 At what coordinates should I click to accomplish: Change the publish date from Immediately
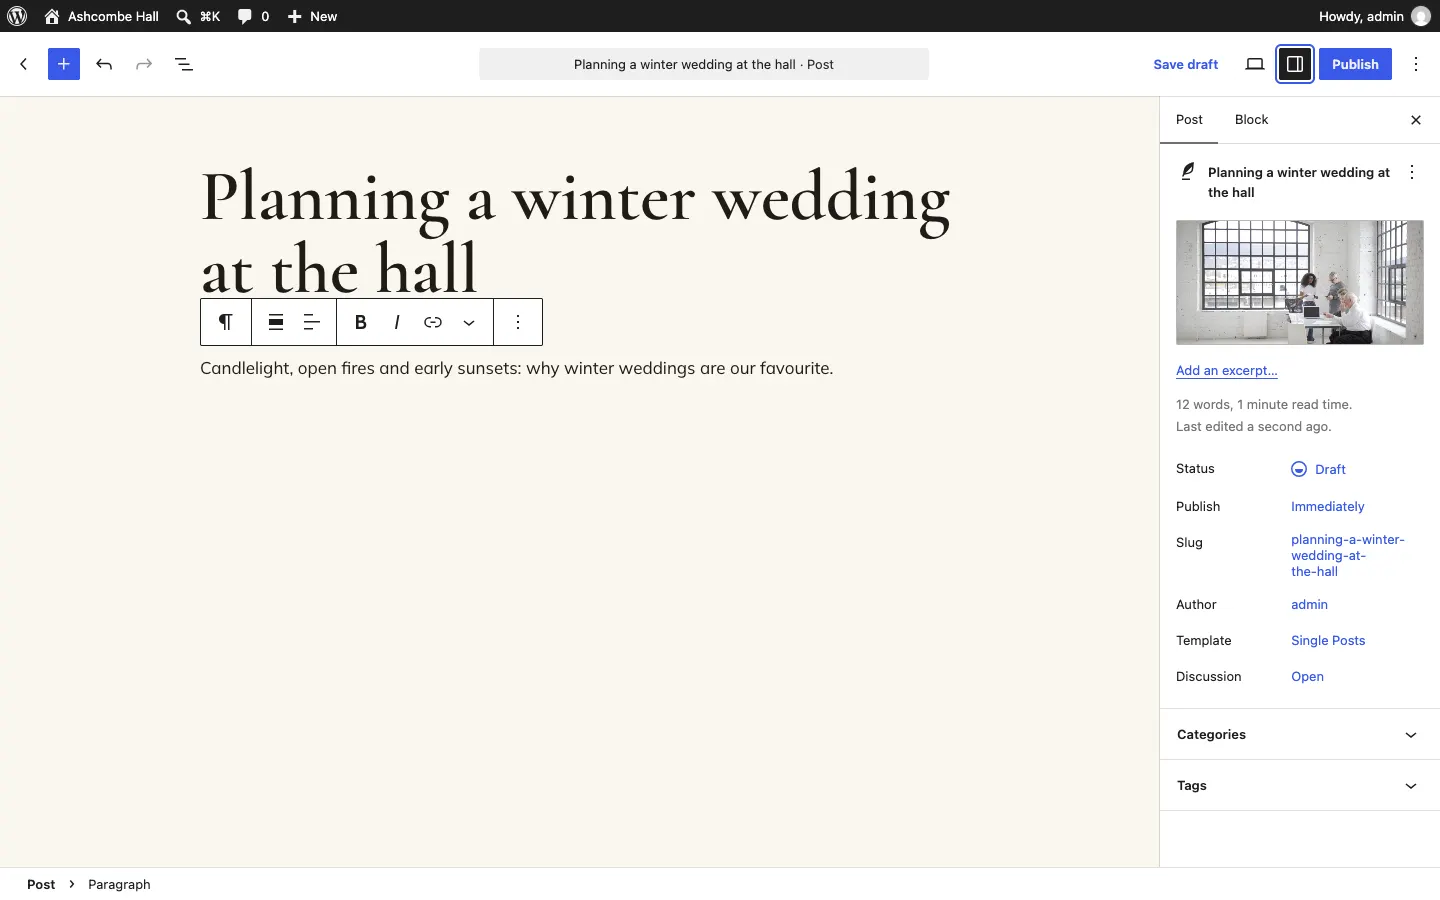pyautogui.click(x=1327, y=507)
